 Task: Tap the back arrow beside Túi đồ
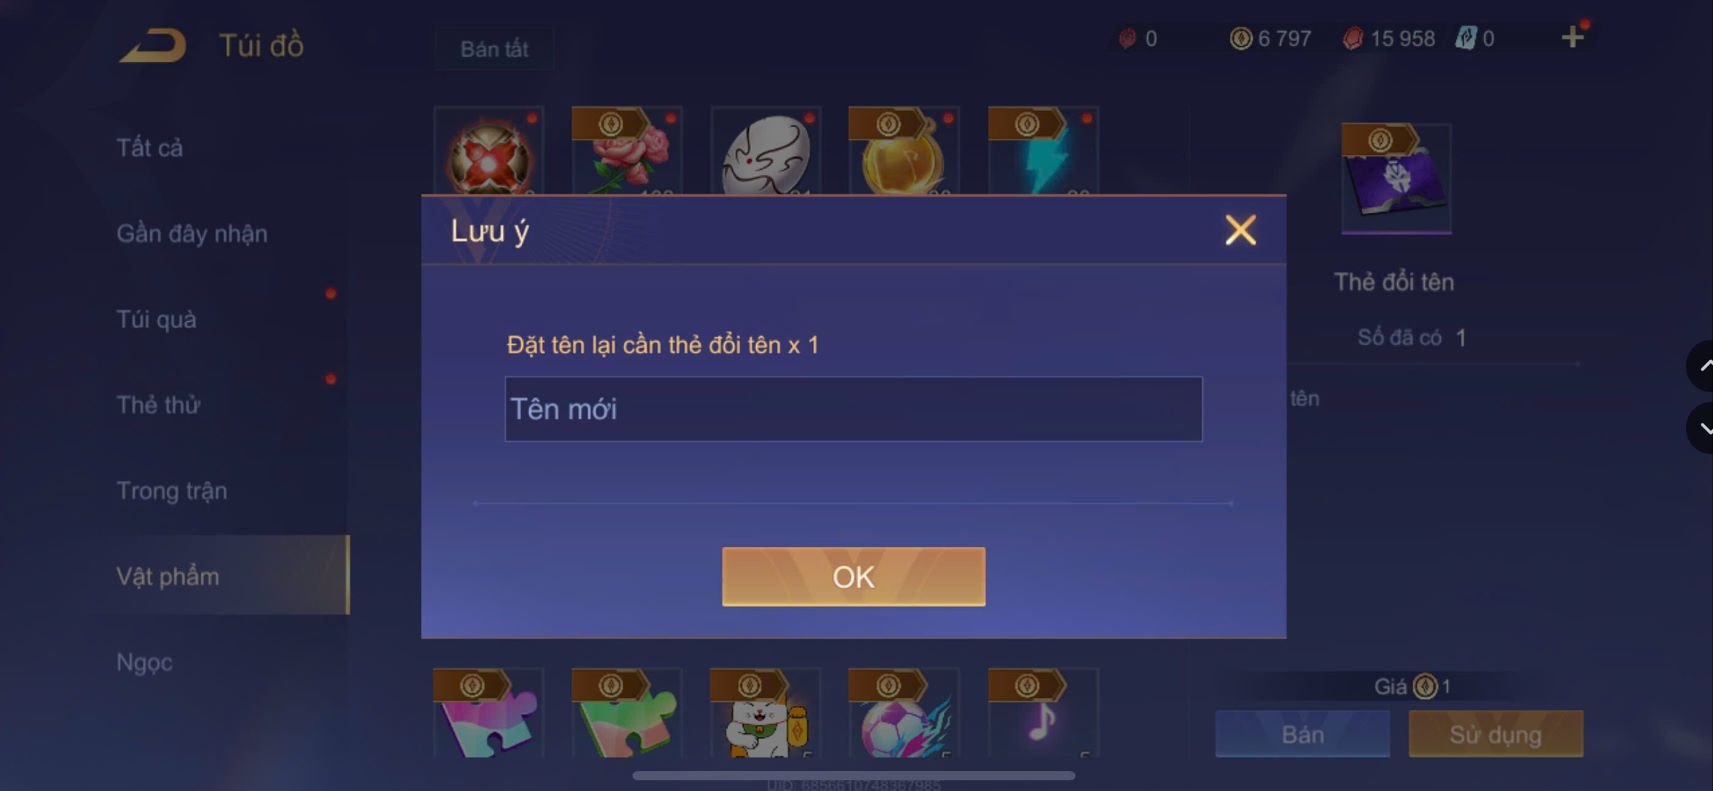coord(153,46)
